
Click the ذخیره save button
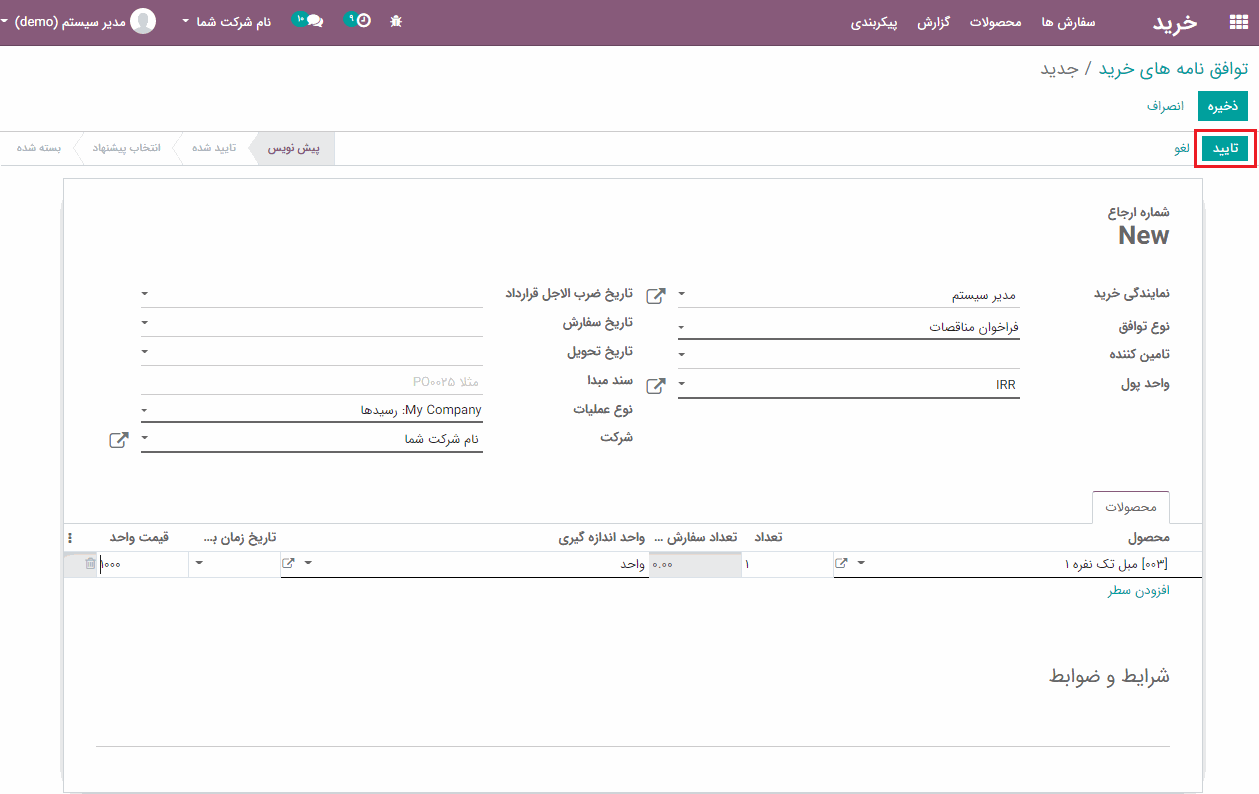[x=1223, y=106]
